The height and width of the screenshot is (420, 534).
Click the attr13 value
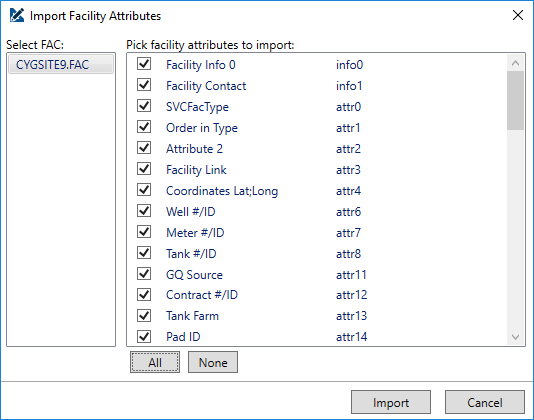[351, 316]
